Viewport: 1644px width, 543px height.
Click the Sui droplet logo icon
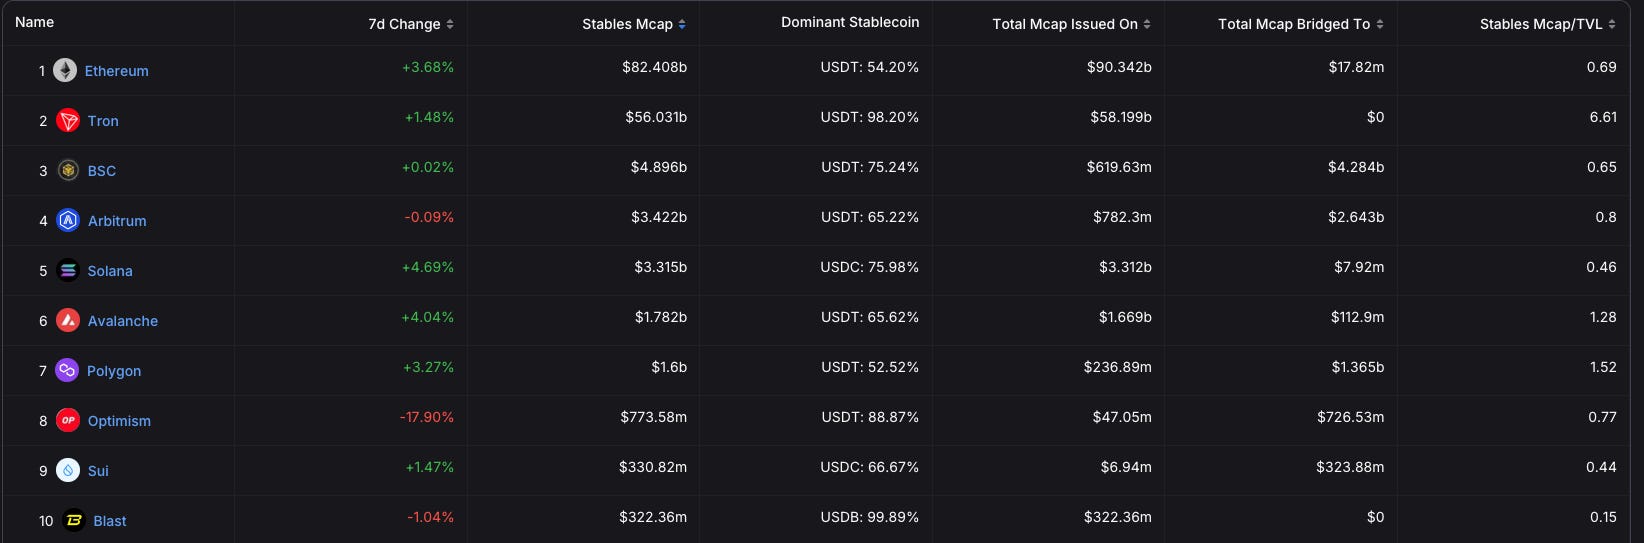pyautogui.click(x=68, y=471)
